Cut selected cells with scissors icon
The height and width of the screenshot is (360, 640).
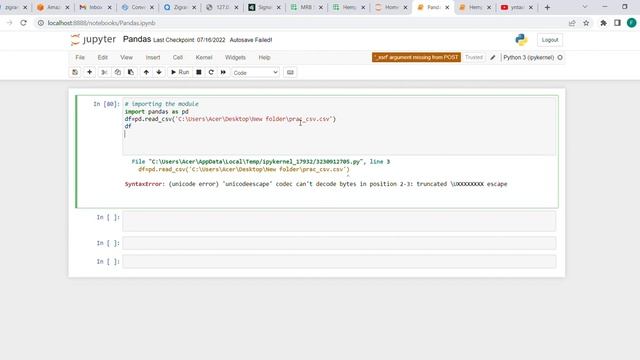pyautogui.click(x=104, y=72)
